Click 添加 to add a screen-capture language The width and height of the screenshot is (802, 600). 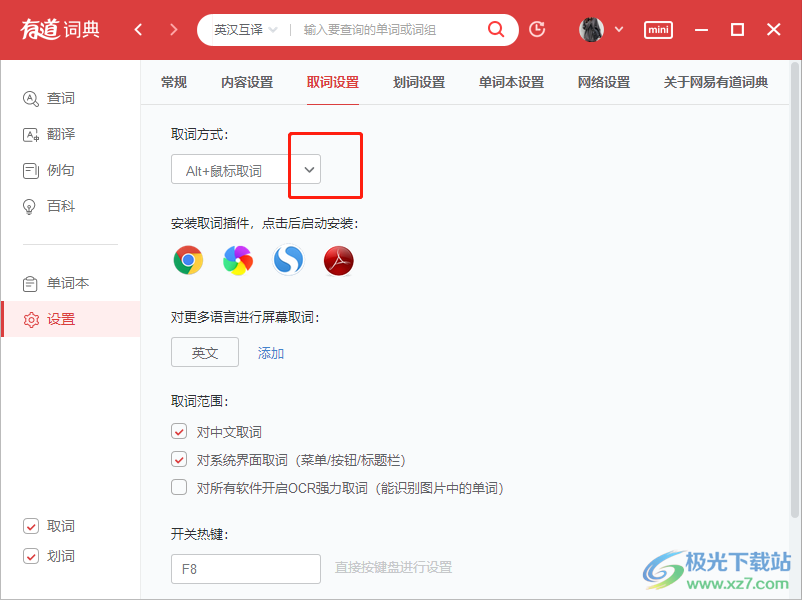(270, 352)
